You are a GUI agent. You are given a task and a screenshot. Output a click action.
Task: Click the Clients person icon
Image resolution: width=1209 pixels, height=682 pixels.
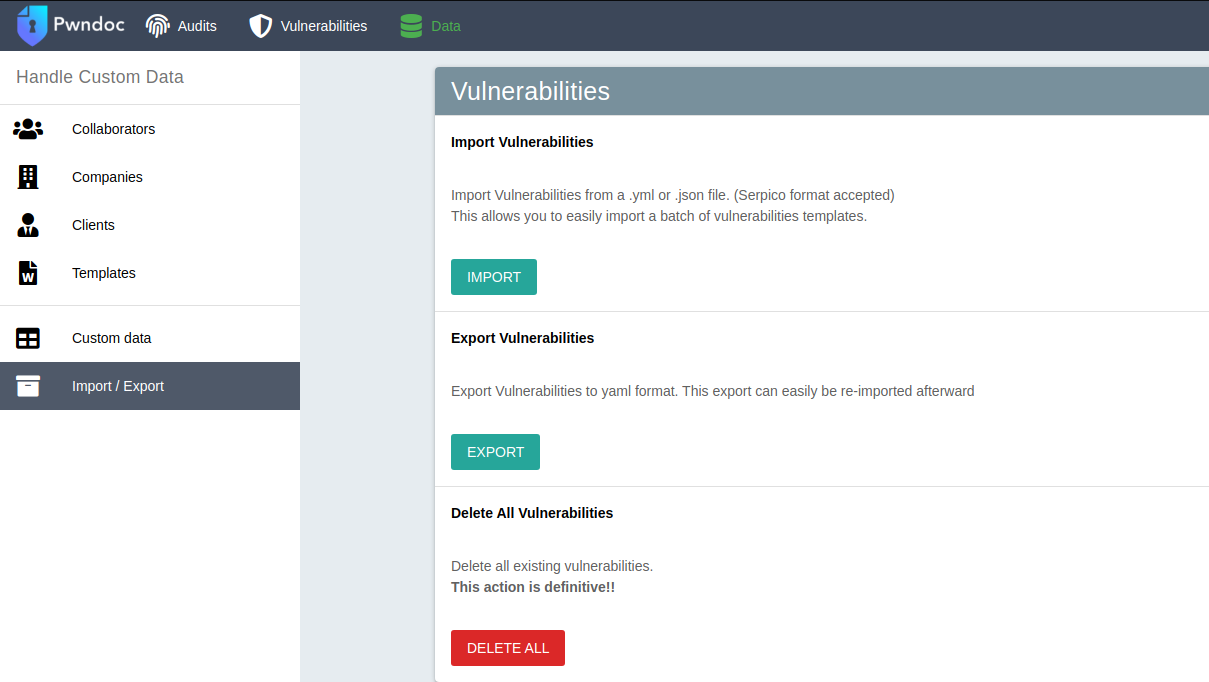coord(28,225)
